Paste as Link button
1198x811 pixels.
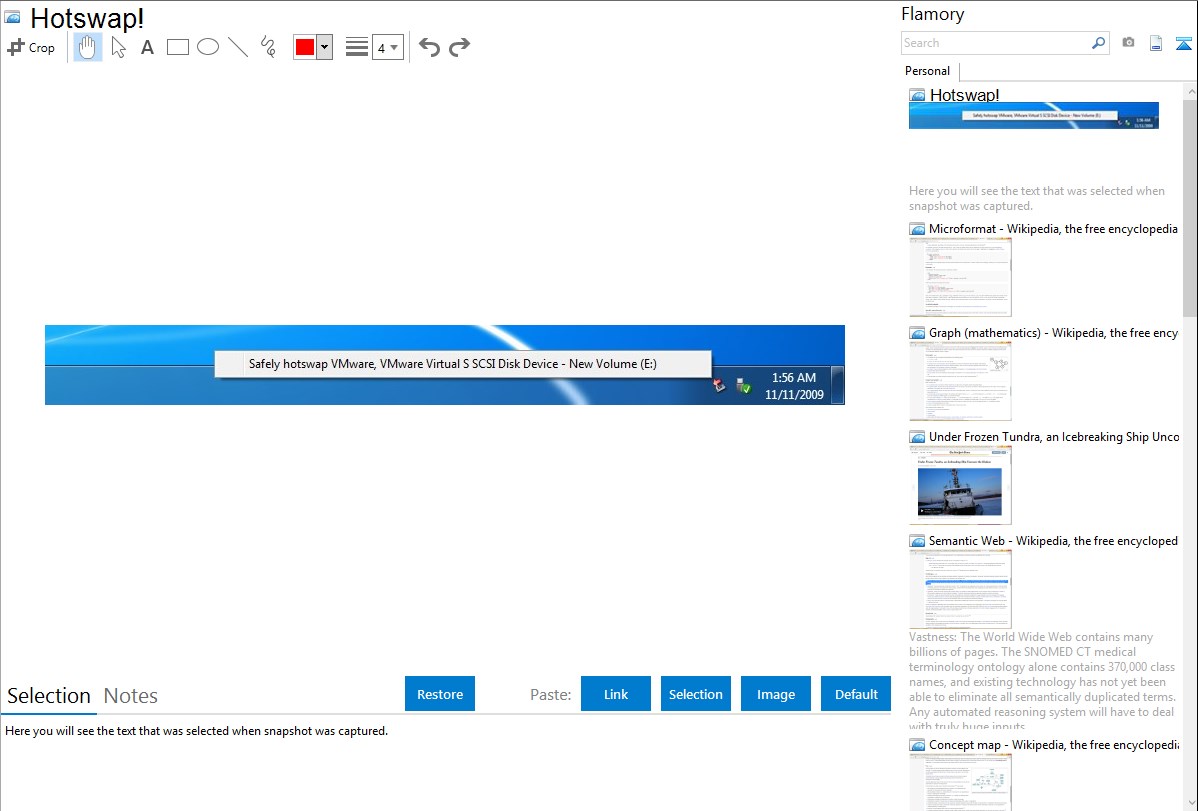click(616, 694)
